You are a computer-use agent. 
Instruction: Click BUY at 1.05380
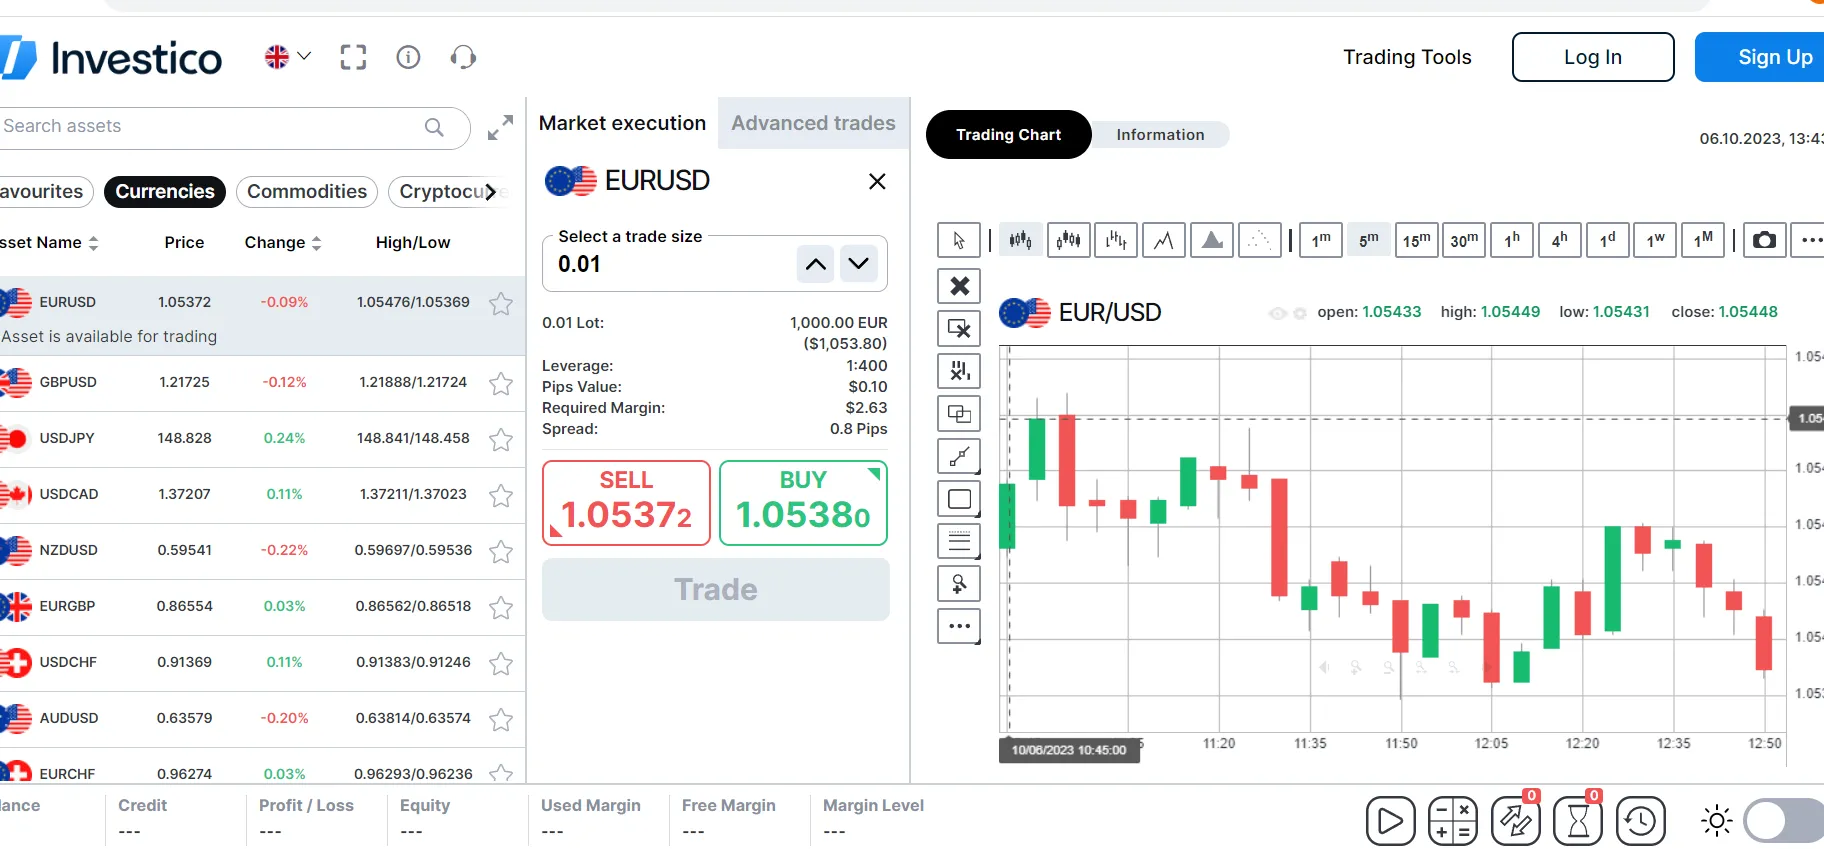click(x=803, y=503)
